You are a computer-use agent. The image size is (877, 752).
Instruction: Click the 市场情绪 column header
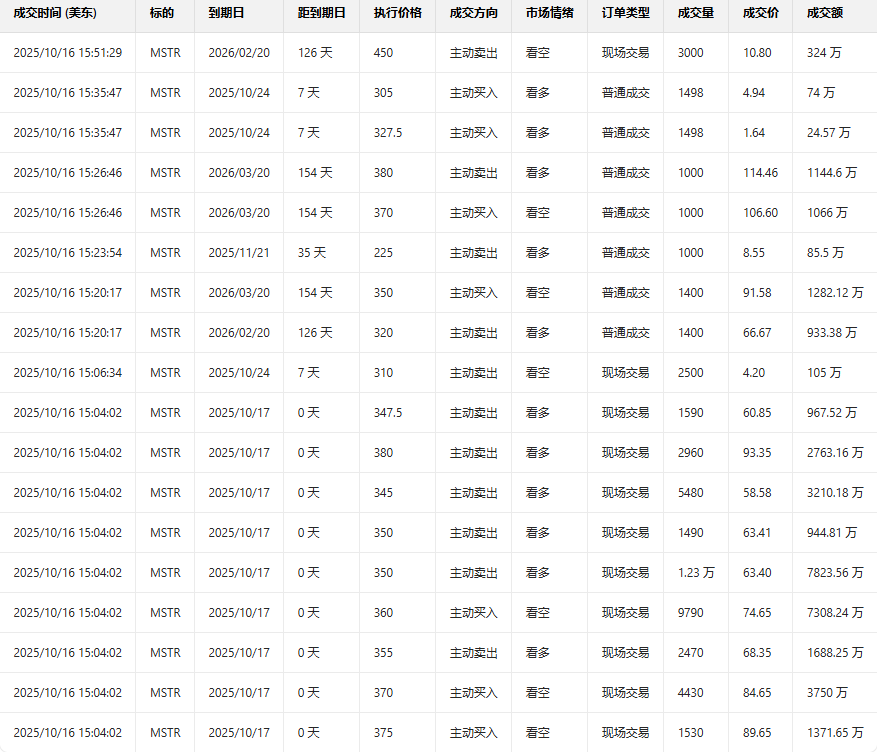point(550,13)
